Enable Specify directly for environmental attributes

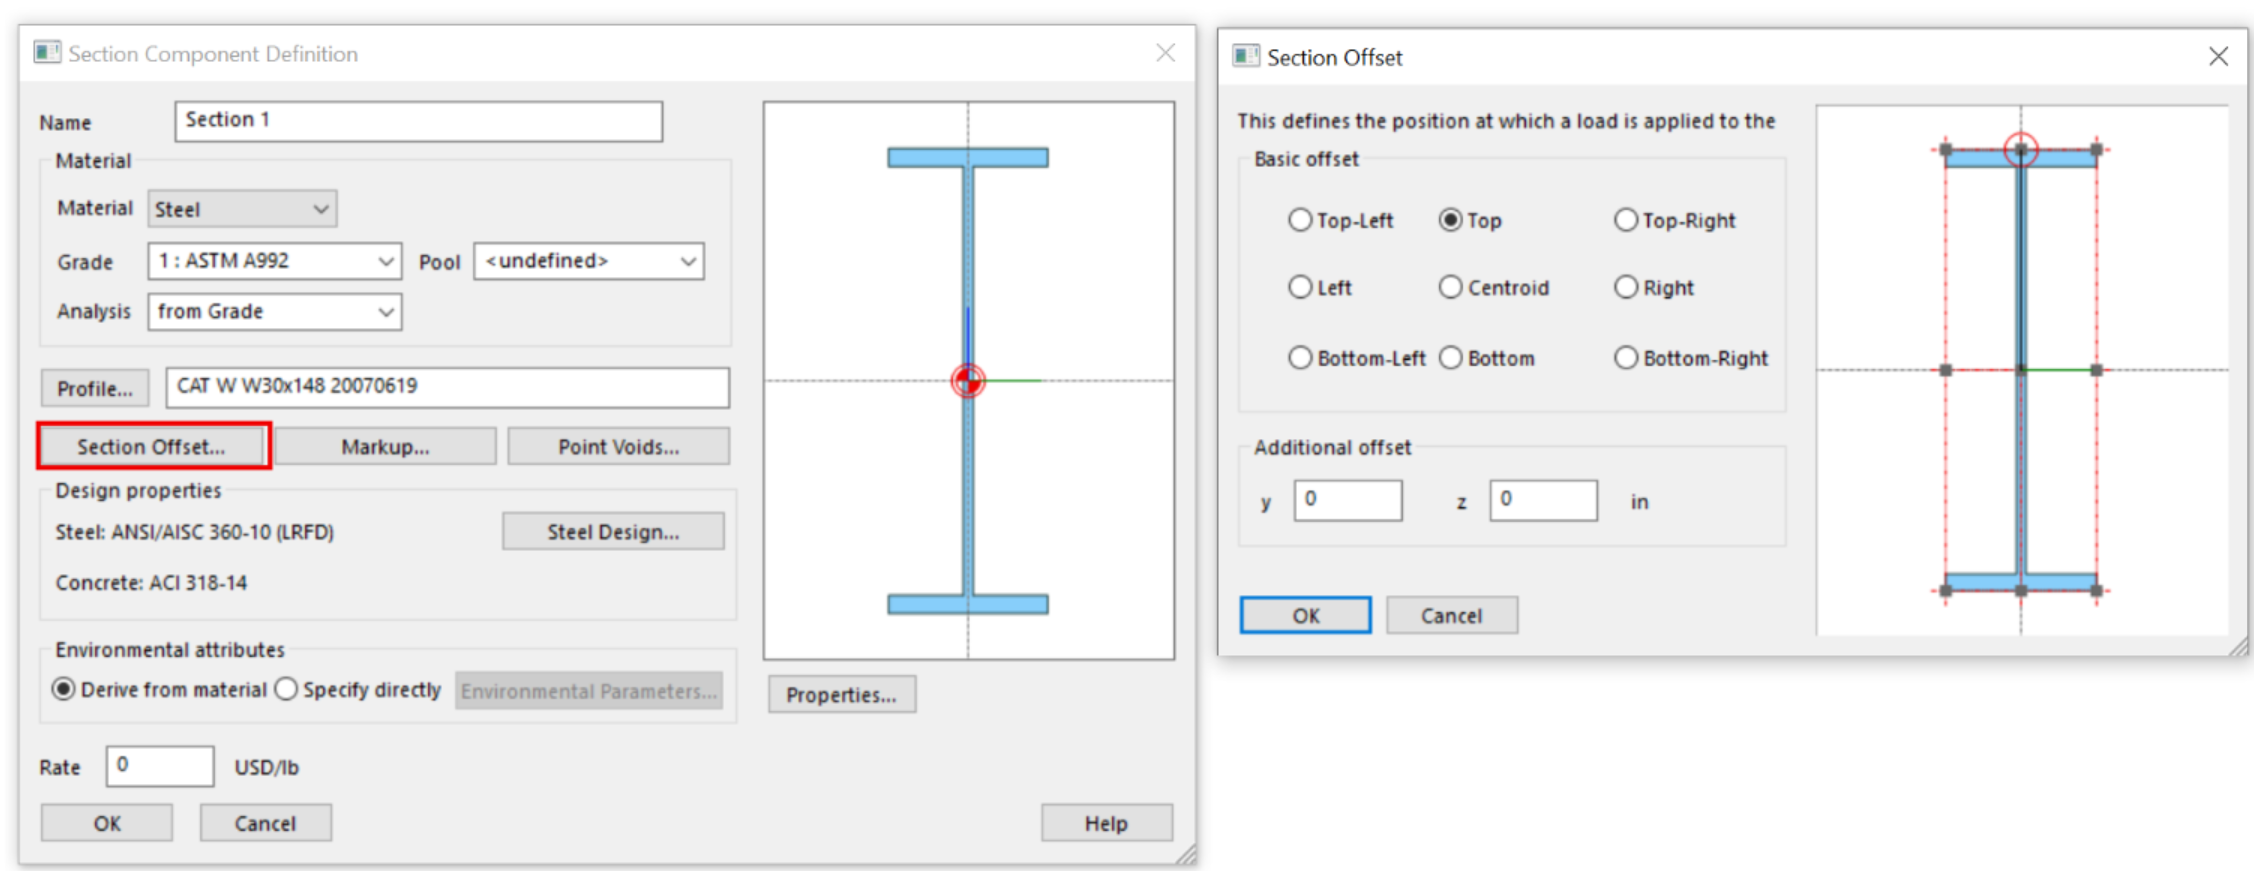tap(287, 688)
